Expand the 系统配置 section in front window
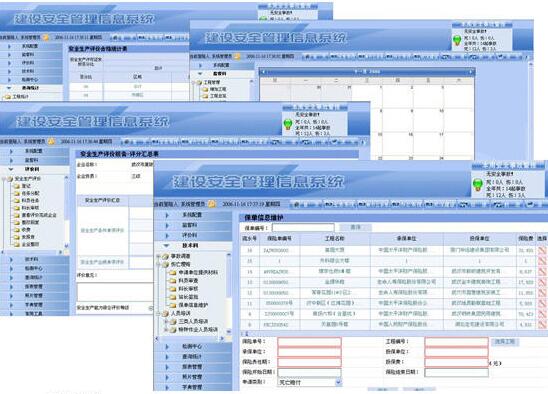 pyautogui.click(x=192, y=215)
